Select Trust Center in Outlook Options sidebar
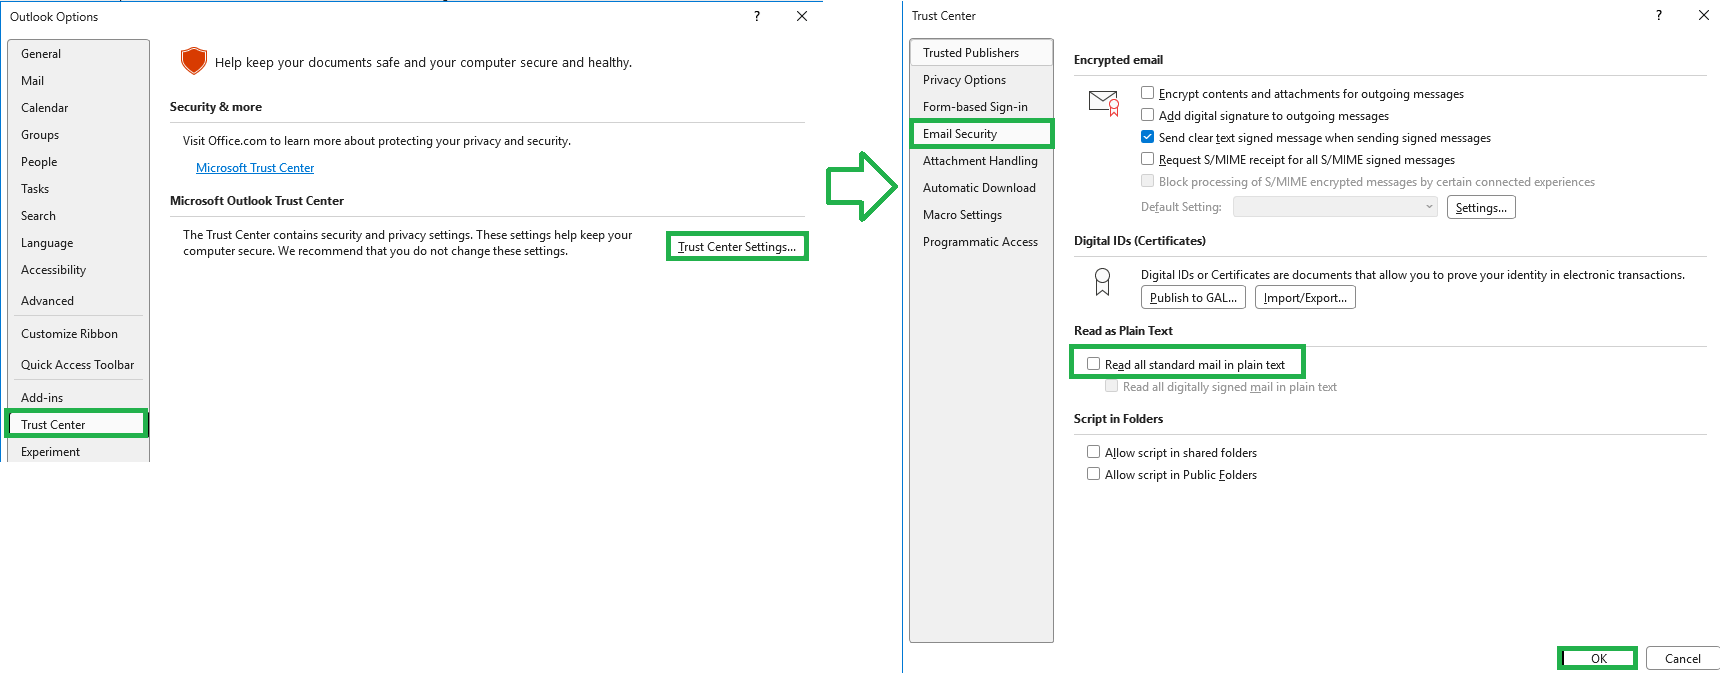1720x673 pixels. pos(78,425)
